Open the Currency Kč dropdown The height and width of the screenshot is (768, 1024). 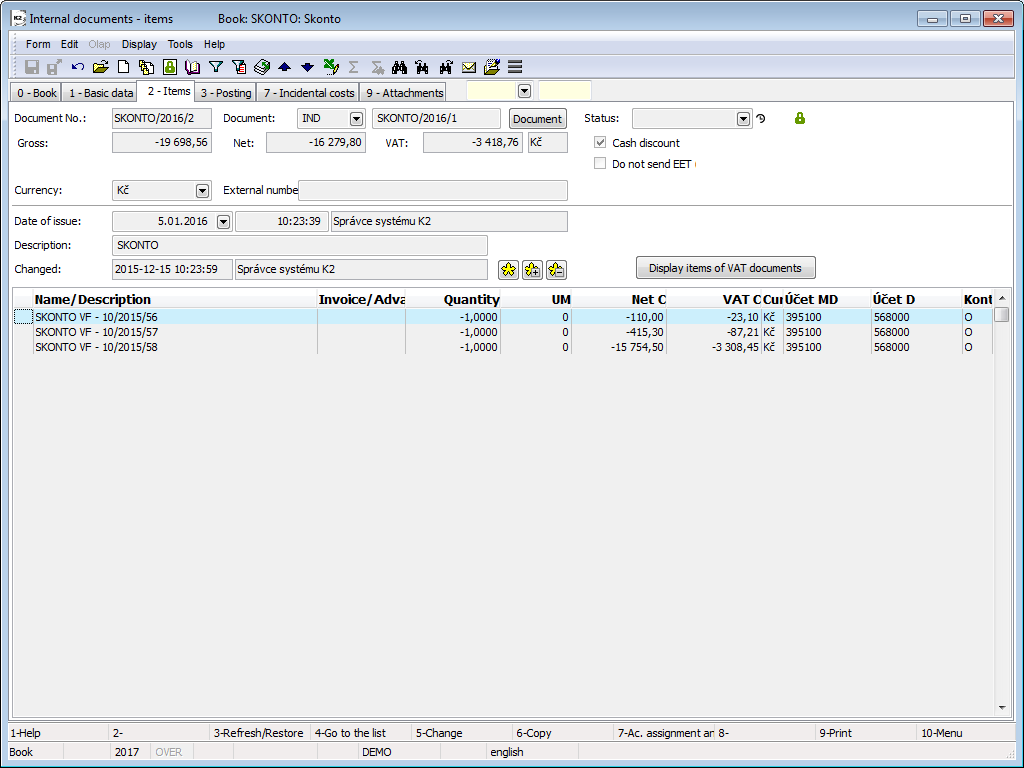click(x=202, y=190)
